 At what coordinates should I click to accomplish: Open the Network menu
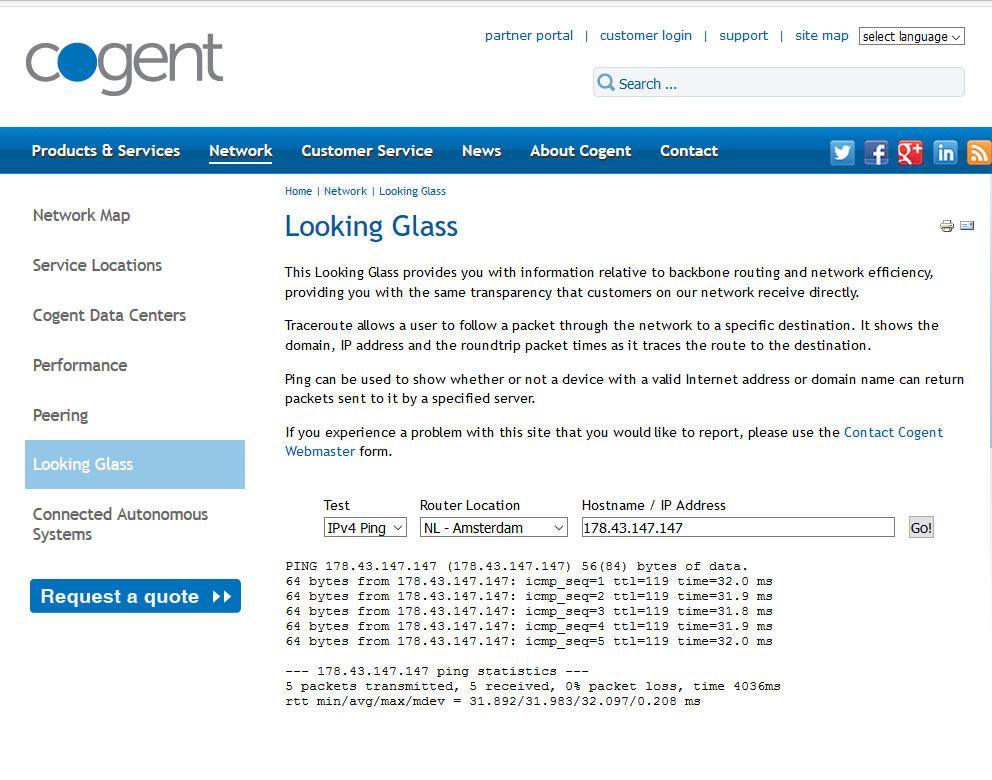240,151
